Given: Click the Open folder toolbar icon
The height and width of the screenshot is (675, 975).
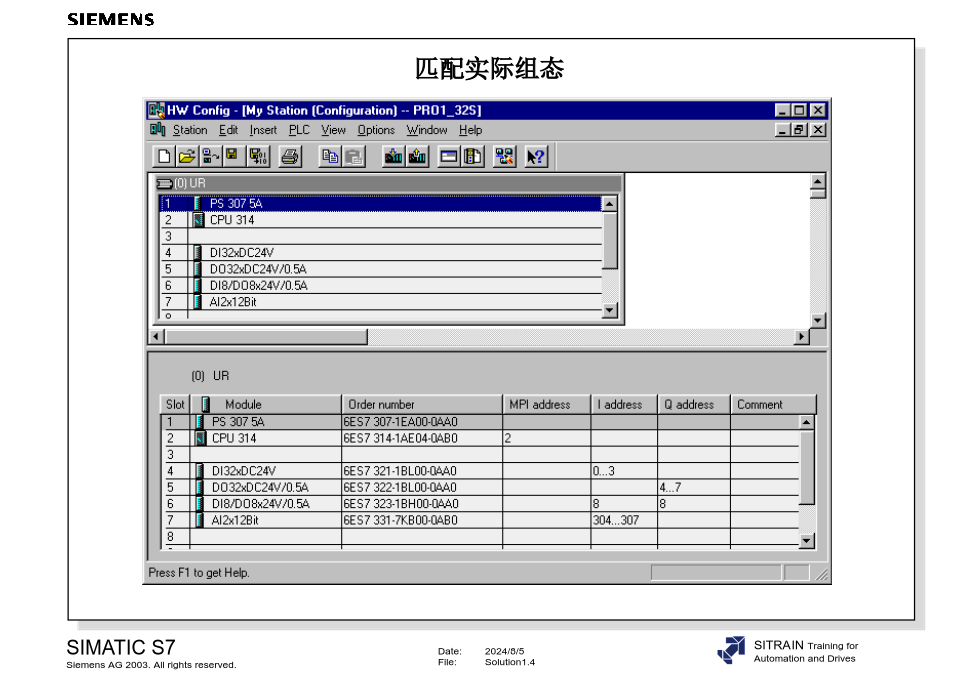Looking at the screenshot, I should tap(187, 156).
